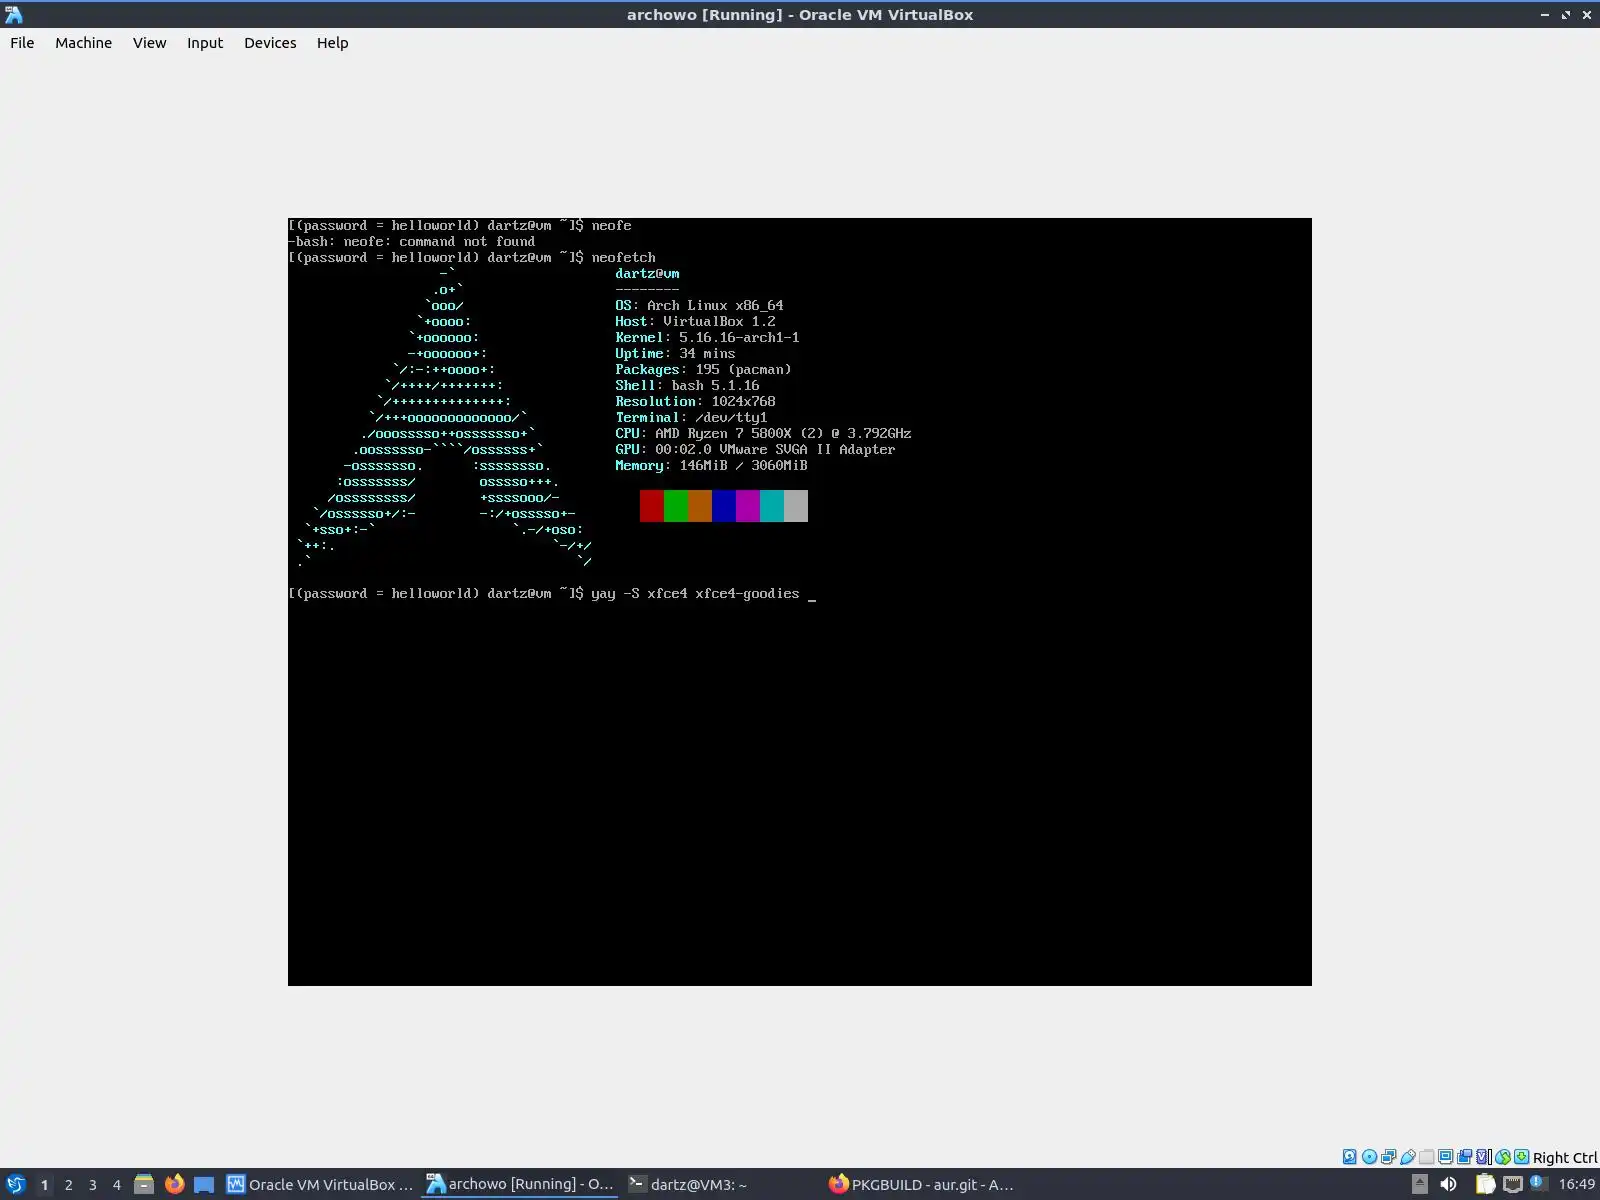The image size is (1600, 1200).
Task: Click the 'Uptime: 34 mins' line
Action: pos(675,354)
